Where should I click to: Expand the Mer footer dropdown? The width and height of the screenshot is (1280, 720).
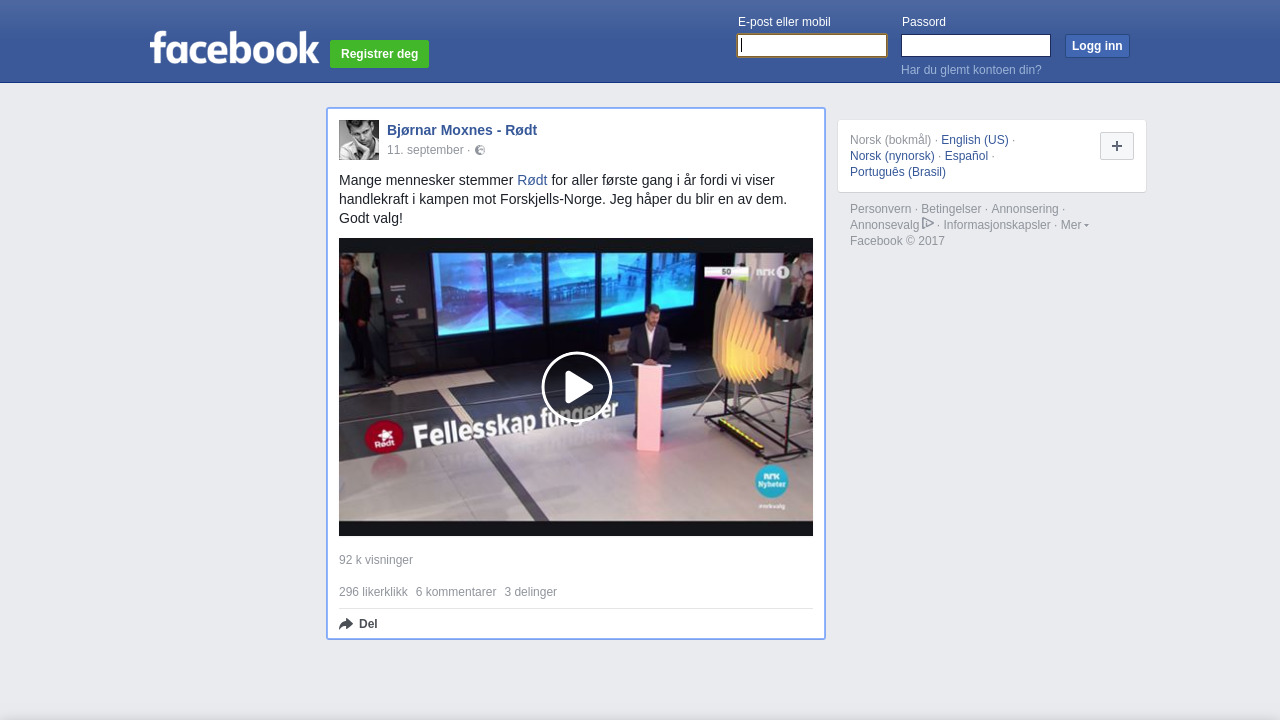[1075, 225]
